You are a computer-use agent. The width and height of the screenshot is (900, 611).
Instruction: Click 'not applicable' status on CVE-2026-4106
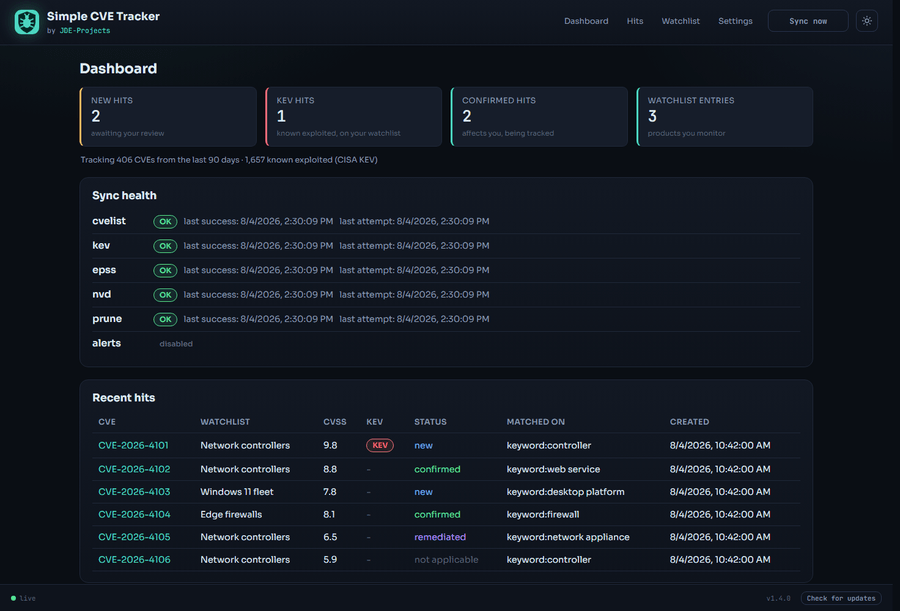(446, 559)
